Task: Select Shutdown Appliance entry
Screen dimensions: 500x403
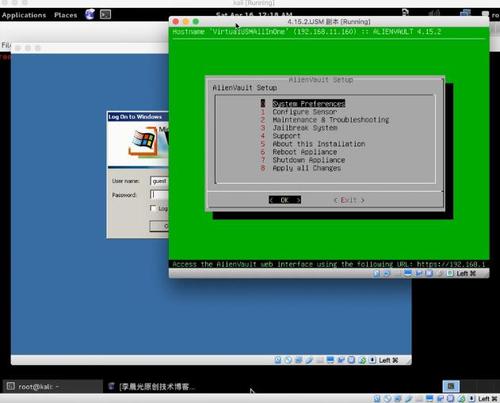Action: coord(309,160)
